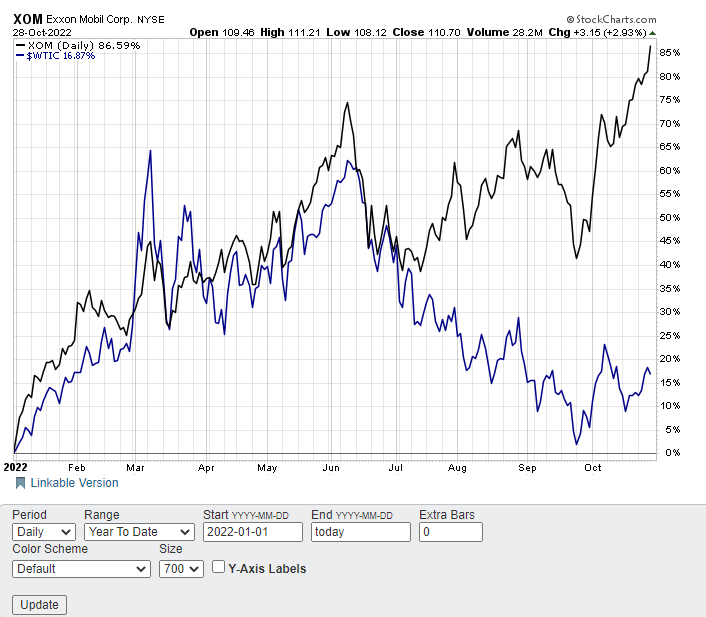The height and width of the screenshot is (617, 706).
Task: Open the Size dropdown showing 700
Action: tap(181, 569)
